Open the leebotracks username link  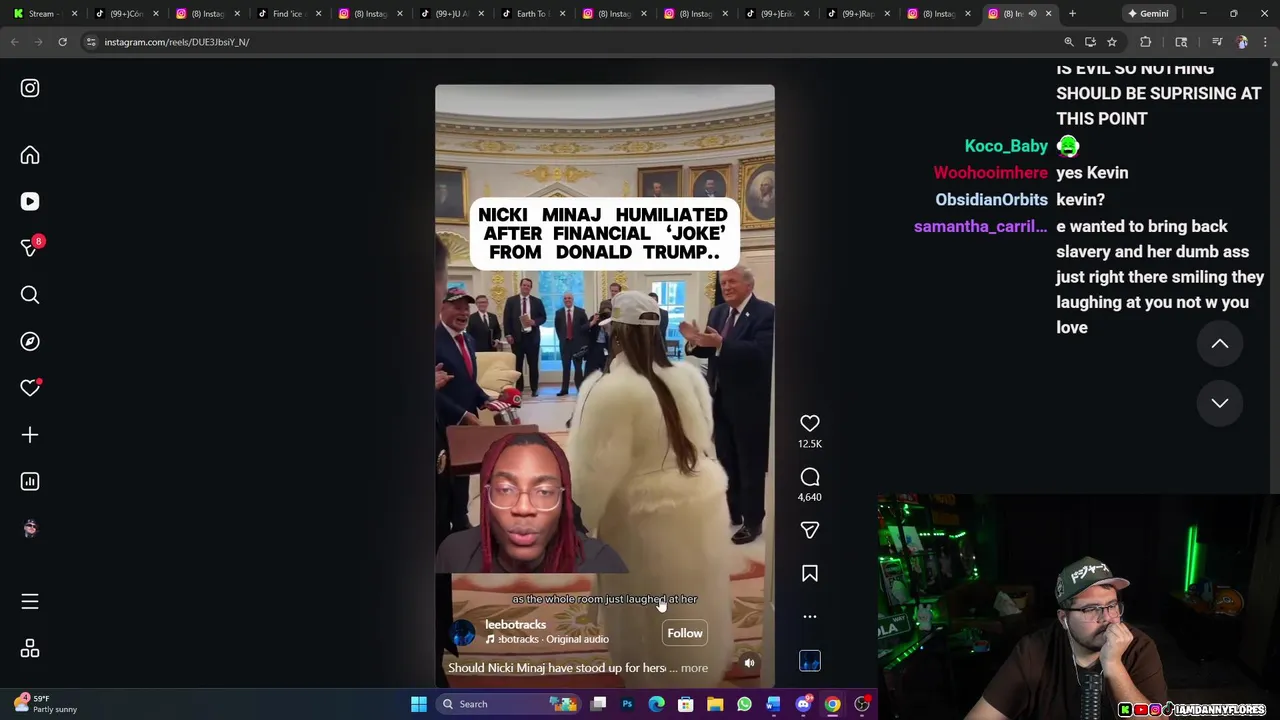click(515, 624)
